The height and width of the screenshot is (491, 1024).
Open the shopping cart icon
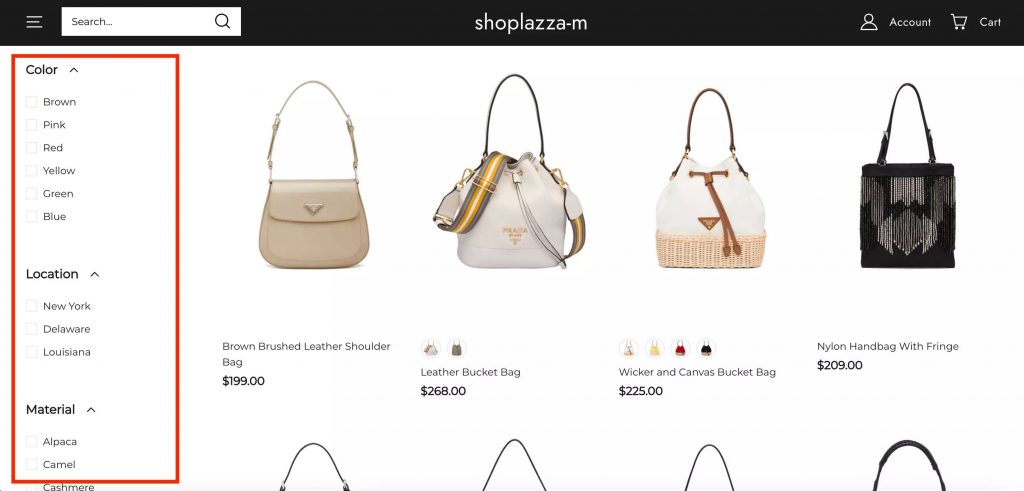(959, 22)
